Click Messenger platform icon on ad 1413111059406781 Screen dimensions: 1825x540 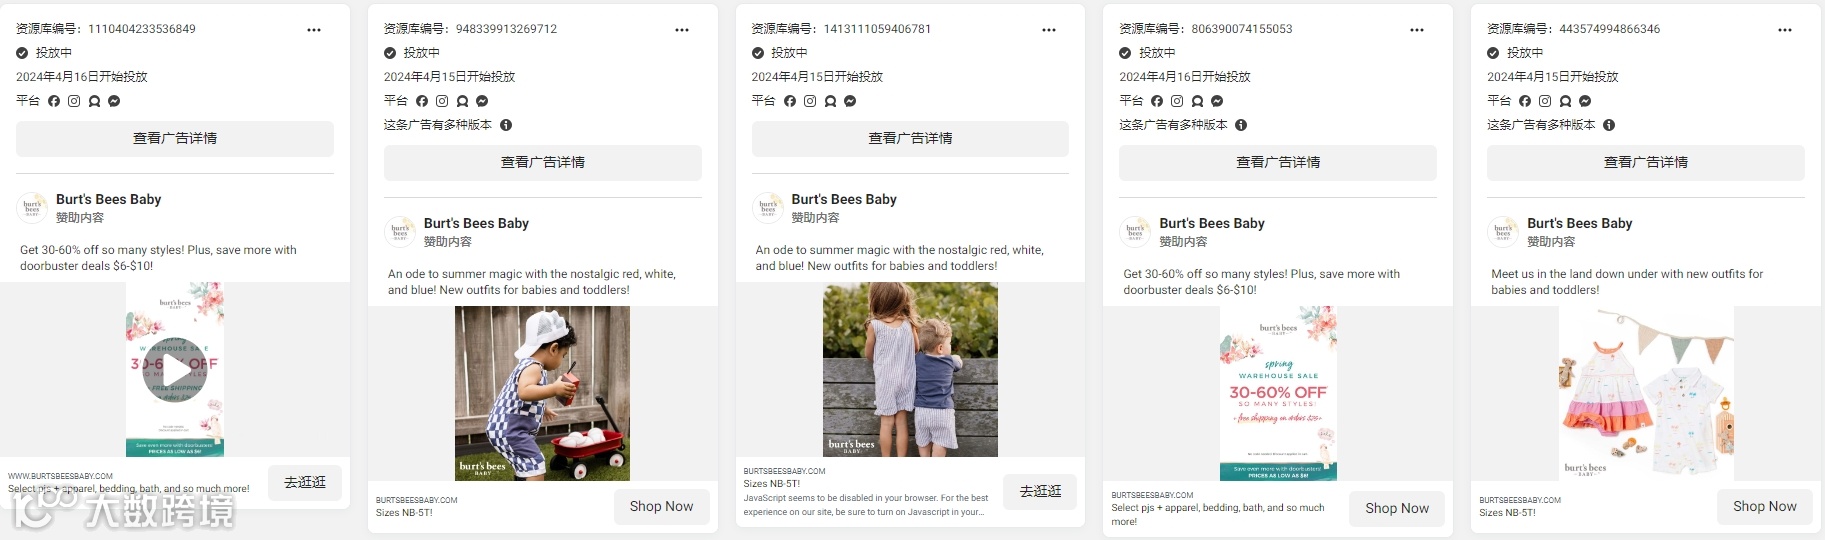(x=850, y=101)
